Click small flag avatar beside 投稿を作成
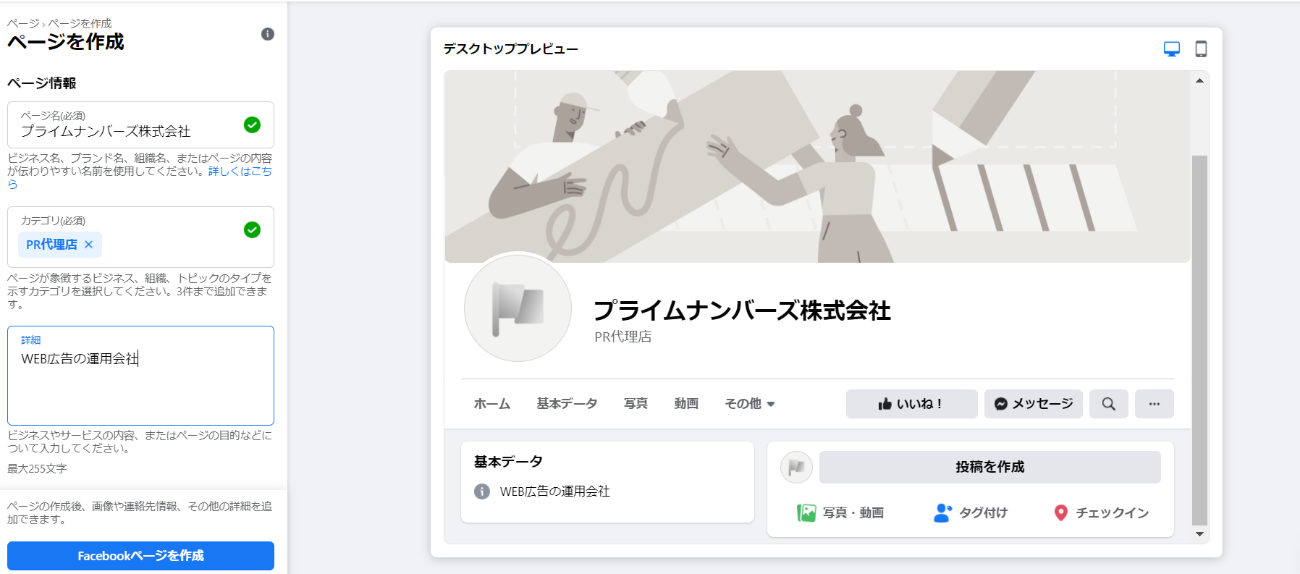Screen dimensions: 1300x574 (x=796, y=467)
